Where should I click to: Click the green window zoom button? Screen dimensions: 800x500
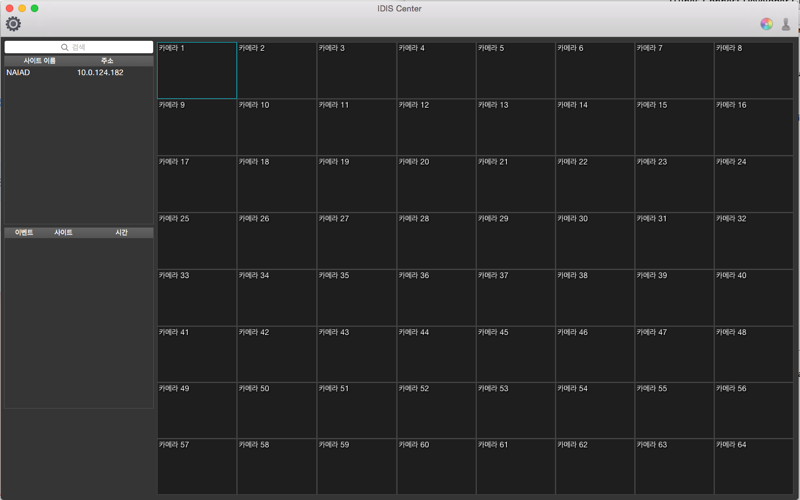[34, 8]
